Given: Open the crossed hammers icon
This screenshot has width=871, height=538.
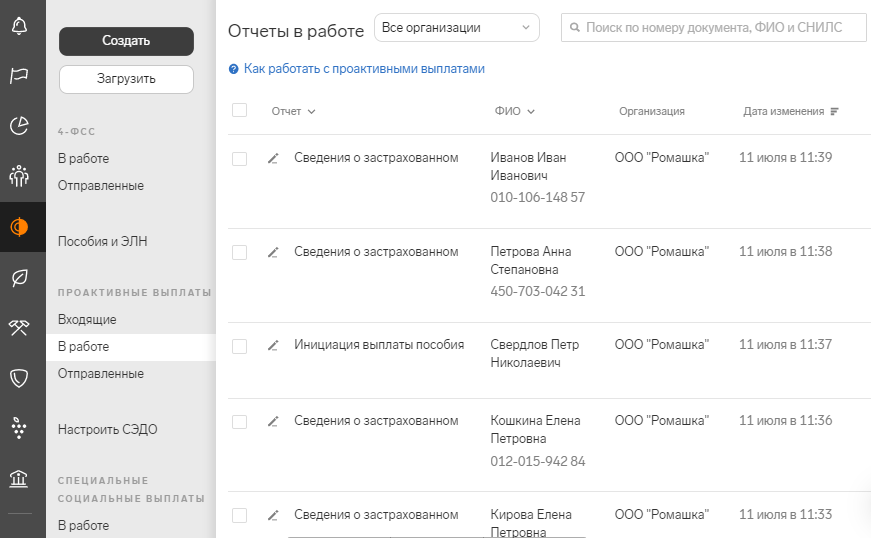Looking at the screenshot, I should click(19, 328).
